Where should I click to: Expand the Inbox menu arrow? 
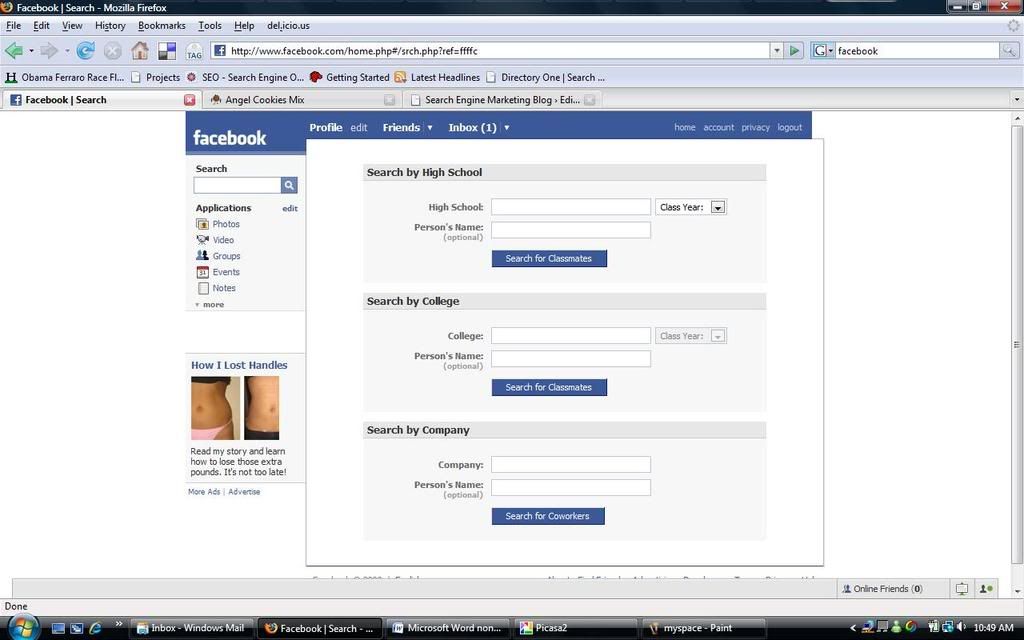[506, 127]
